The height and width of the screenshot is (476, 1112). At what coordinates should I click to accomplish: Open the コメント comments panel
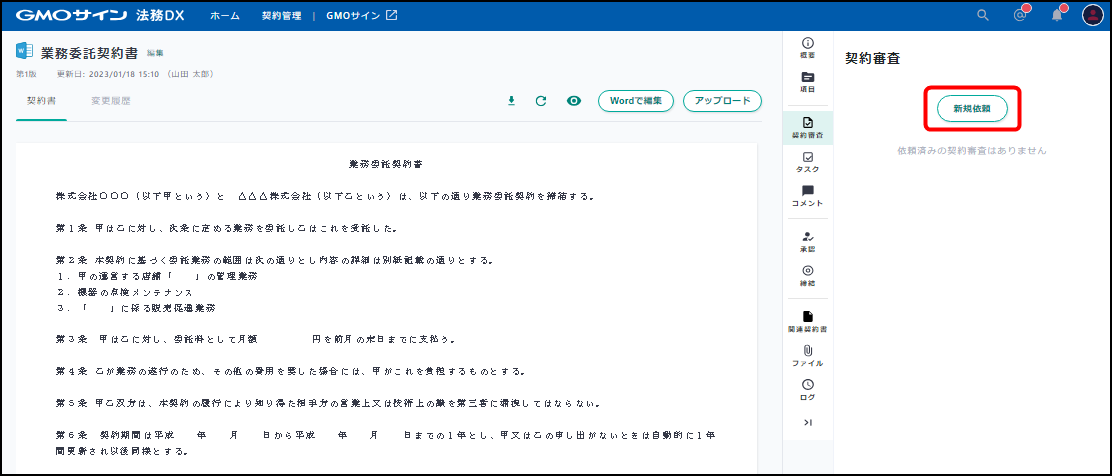pos(807,195)
